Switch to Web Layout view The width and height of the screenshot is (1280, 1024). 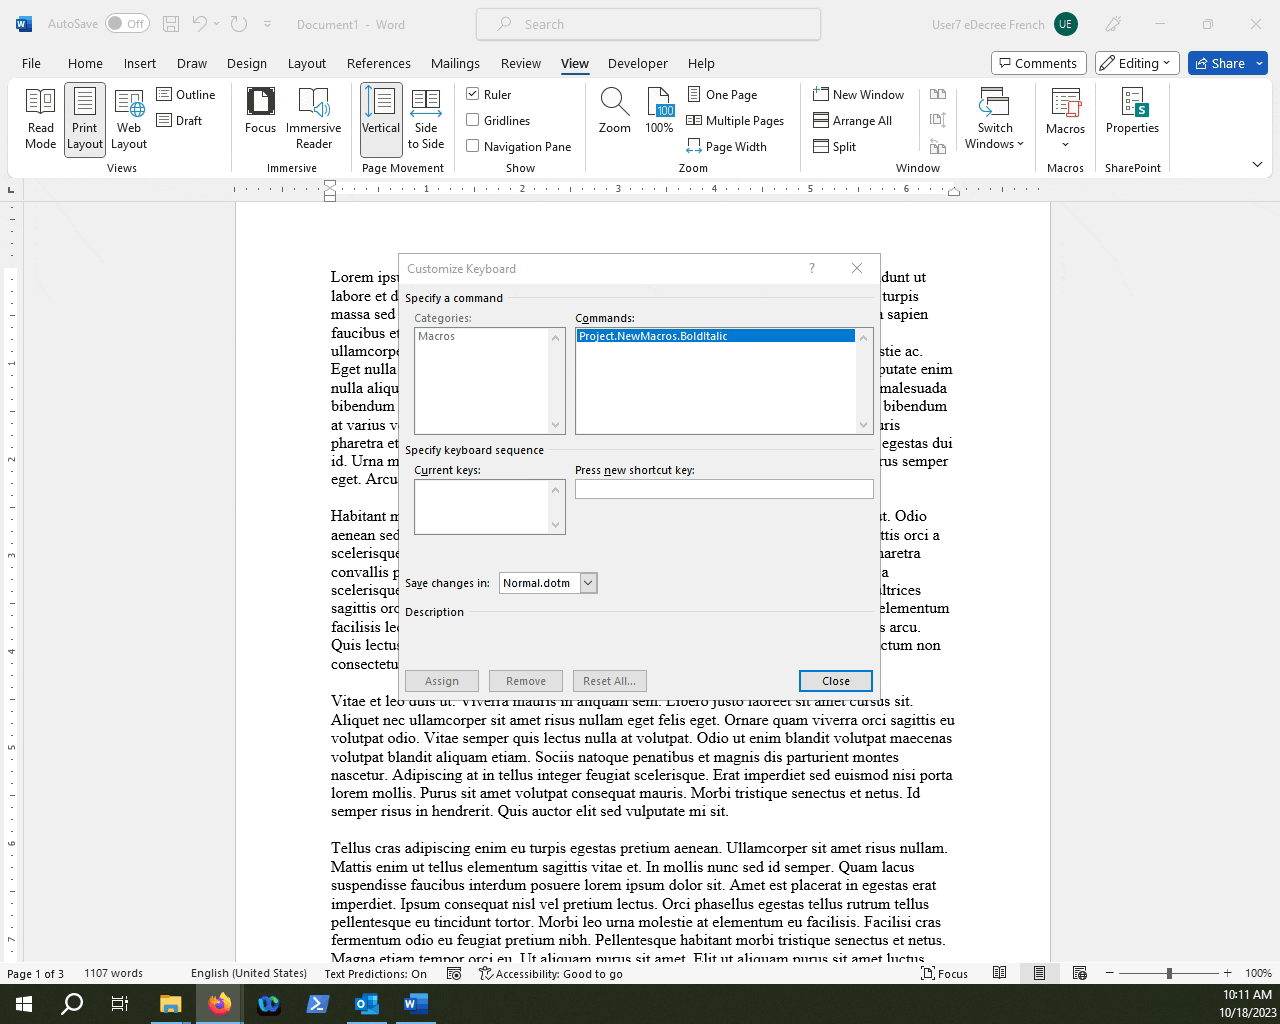pyautogui.click(x=129, y=118)
